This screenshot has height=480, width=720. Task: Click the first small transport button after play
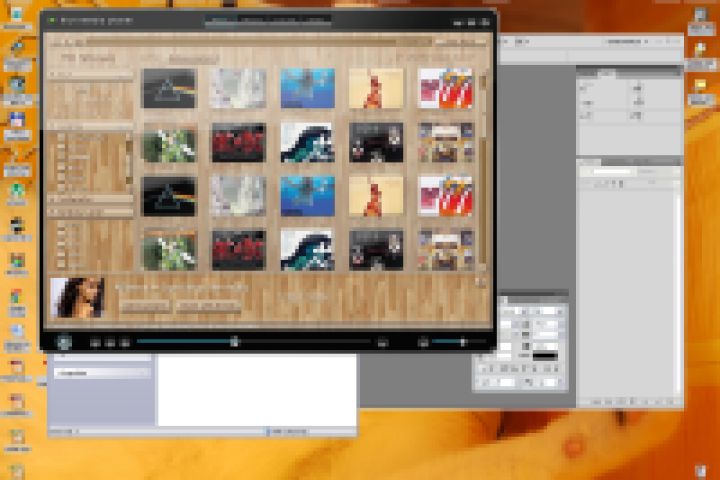95,343
